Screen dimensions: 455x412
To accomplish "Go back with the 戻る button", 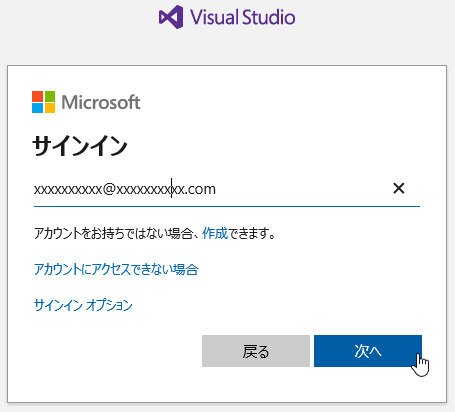I will (256, 351).
